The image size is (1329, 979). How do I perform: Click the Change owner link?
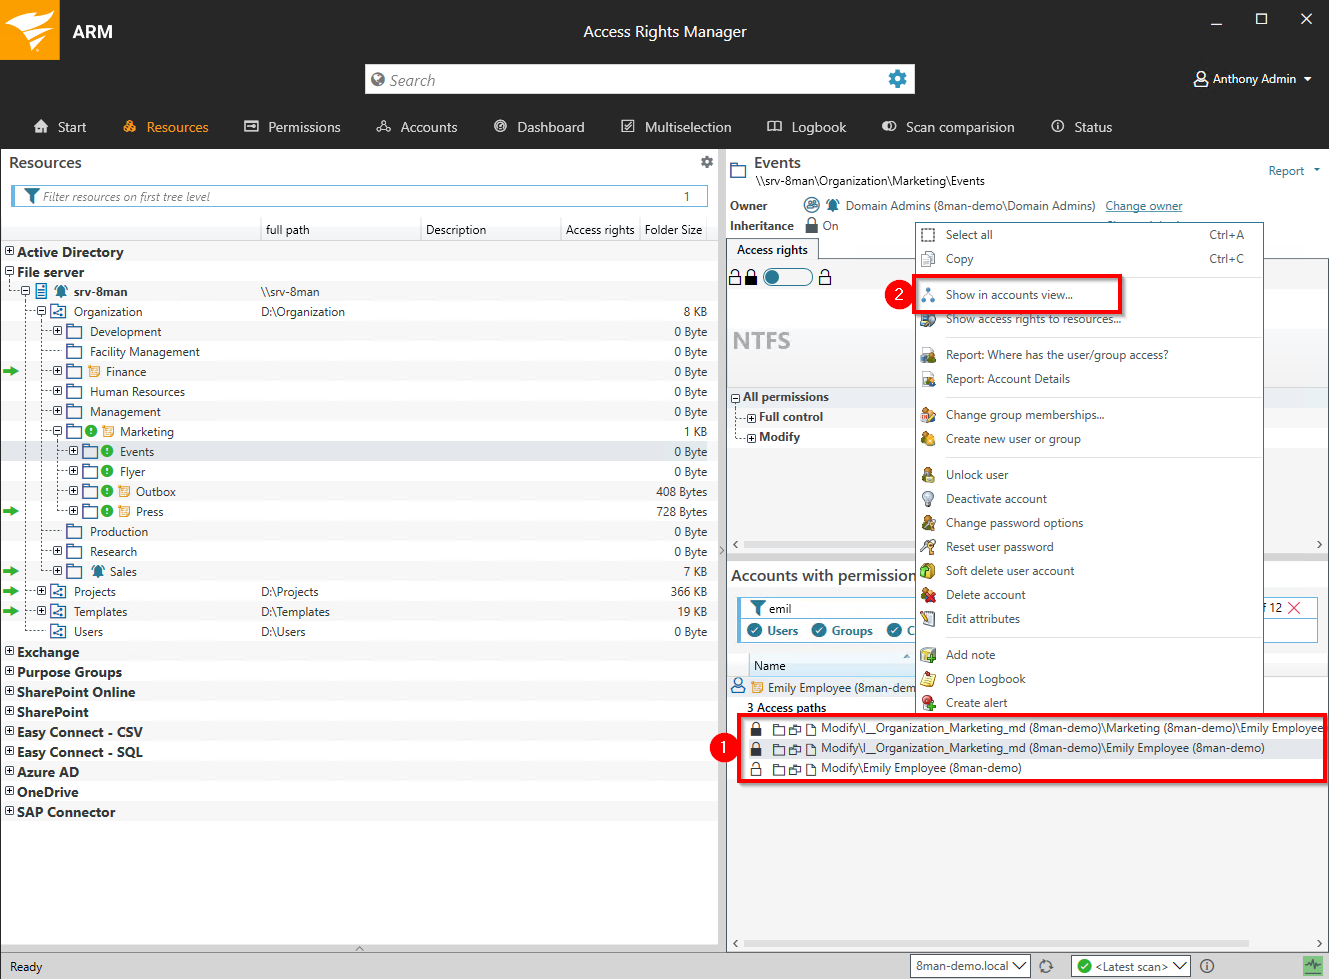click(x=1143, y=206)
